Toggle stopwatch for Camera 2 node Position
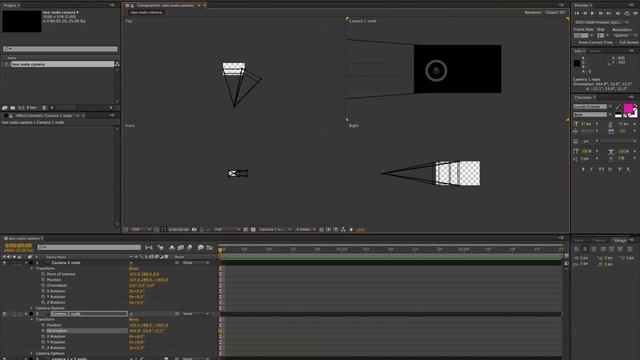The image size is (640, 360). [x=43, y=280]
